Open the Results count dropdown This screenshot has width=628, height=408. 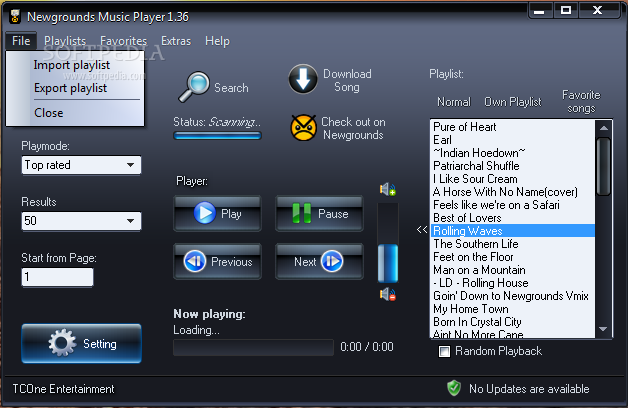click(81, 221)
